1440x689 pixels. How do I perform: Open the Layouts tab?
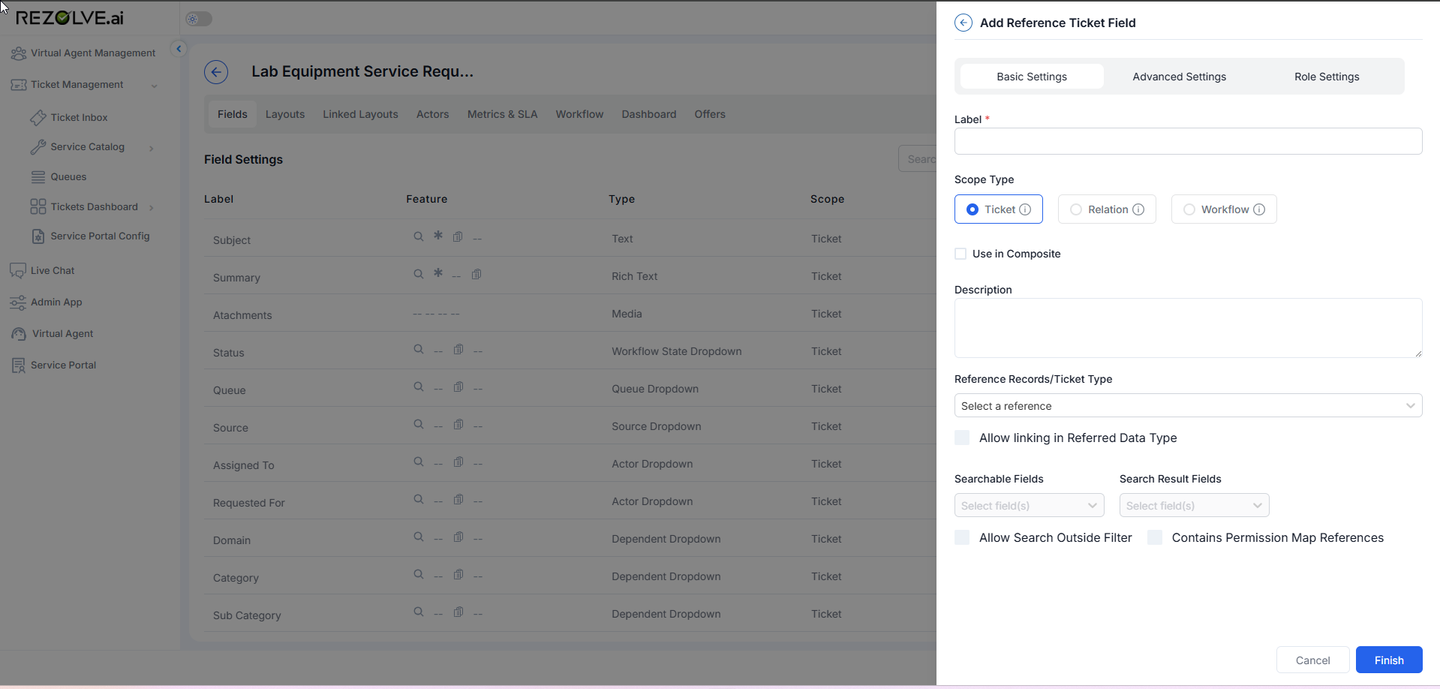coord(285,114)
